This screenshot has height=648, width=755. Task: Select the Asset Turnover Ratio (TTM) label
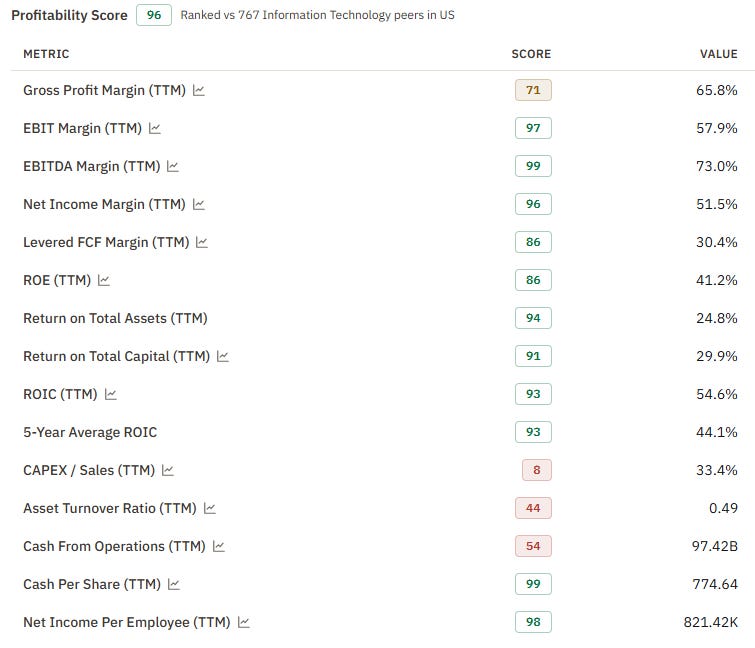click(110, 508)
